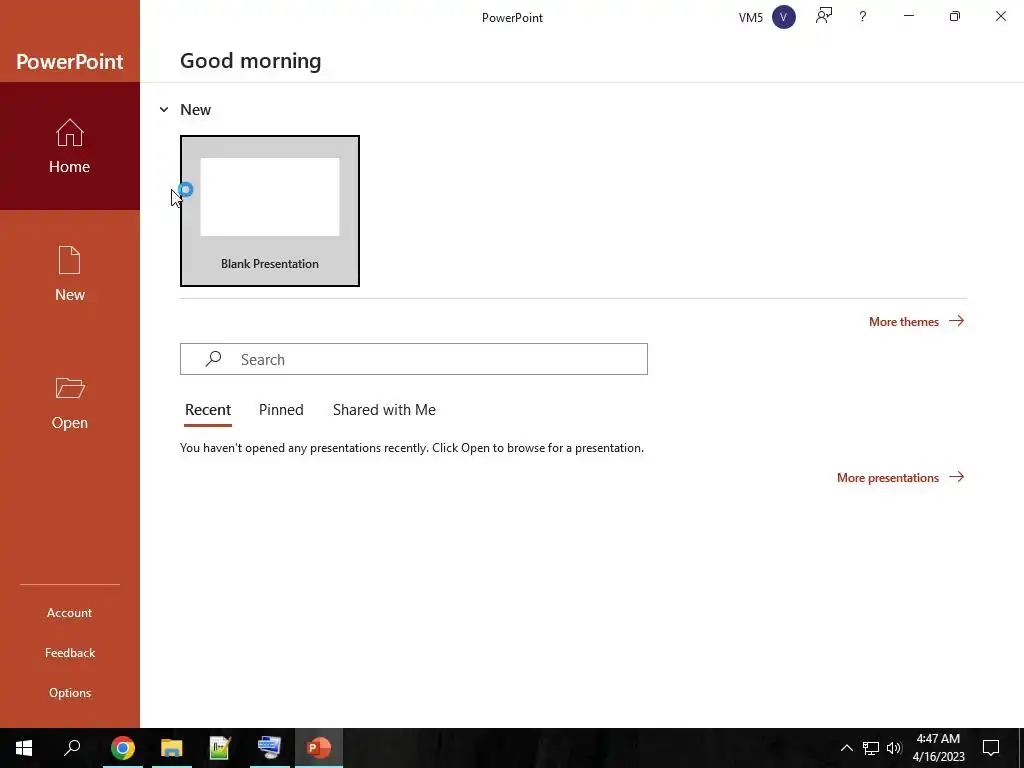
Task: Click the More presentations link
Action: (901, 477)
